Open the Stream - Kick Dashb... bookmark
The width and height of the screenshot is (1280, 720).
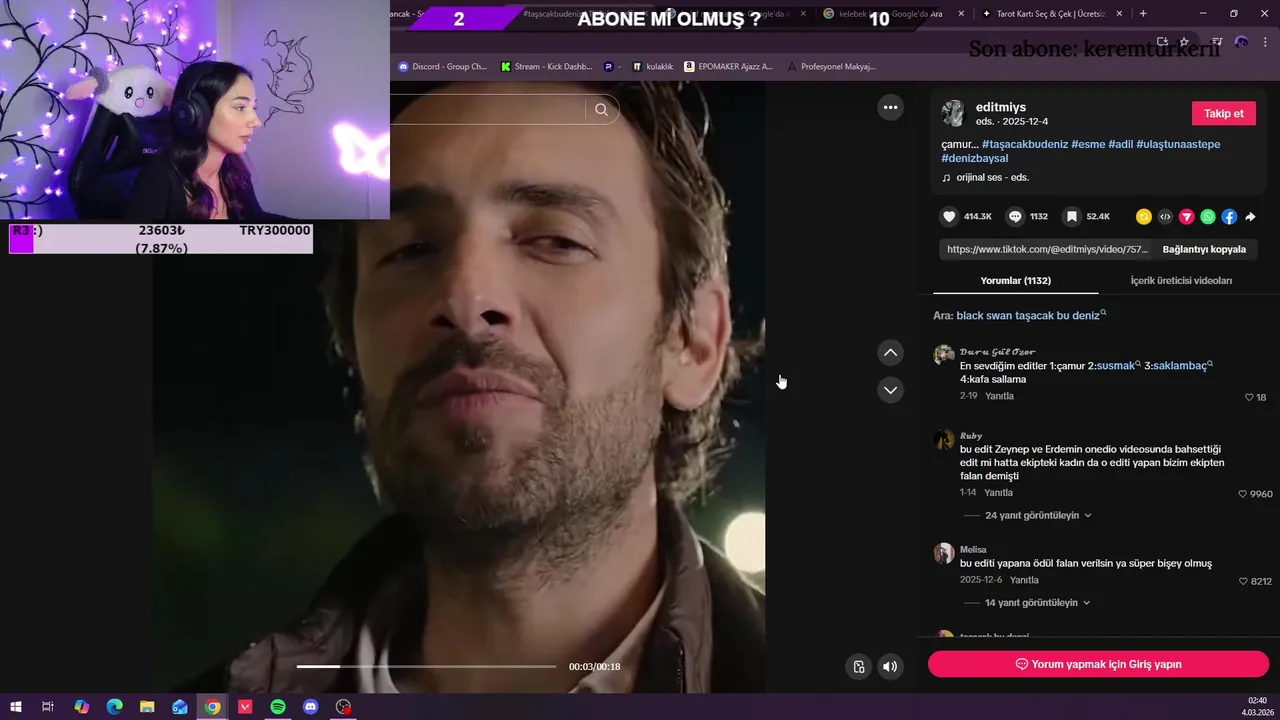[x=546, y=66]
